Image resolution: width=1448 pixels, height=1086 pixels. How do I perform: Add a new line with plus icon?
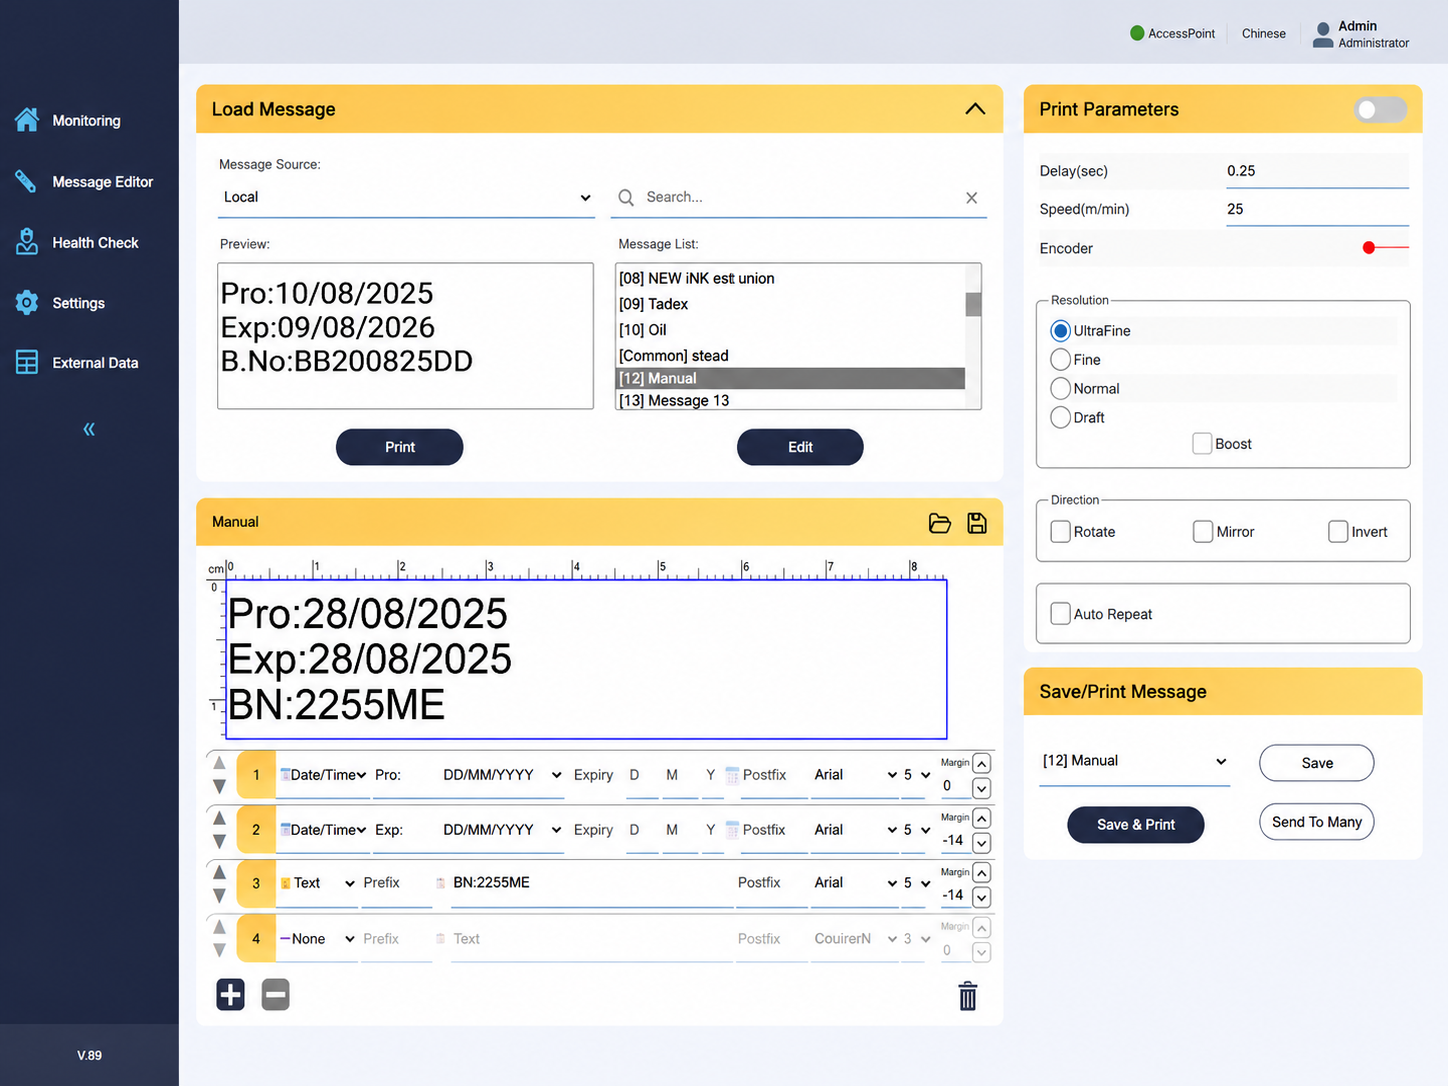click(230, 994)
